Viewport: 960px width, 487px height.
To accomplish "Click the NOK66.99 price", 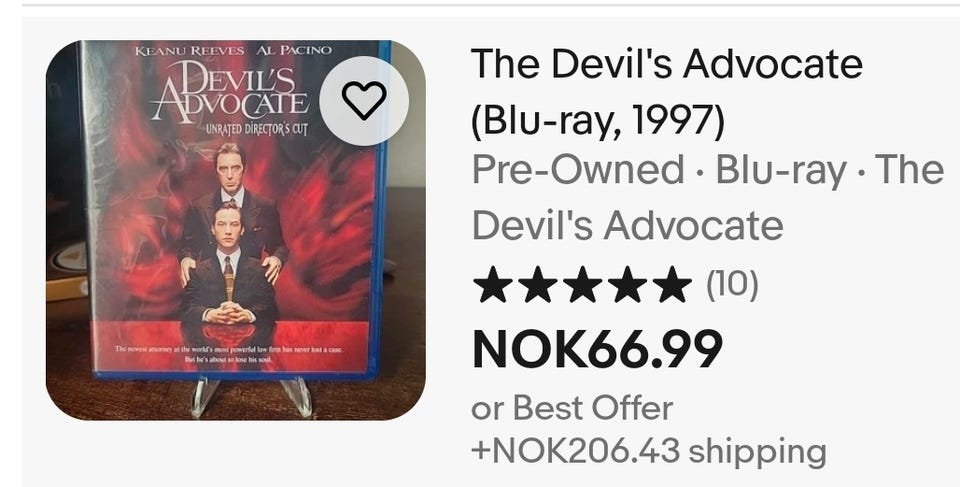I will [598, 349].
